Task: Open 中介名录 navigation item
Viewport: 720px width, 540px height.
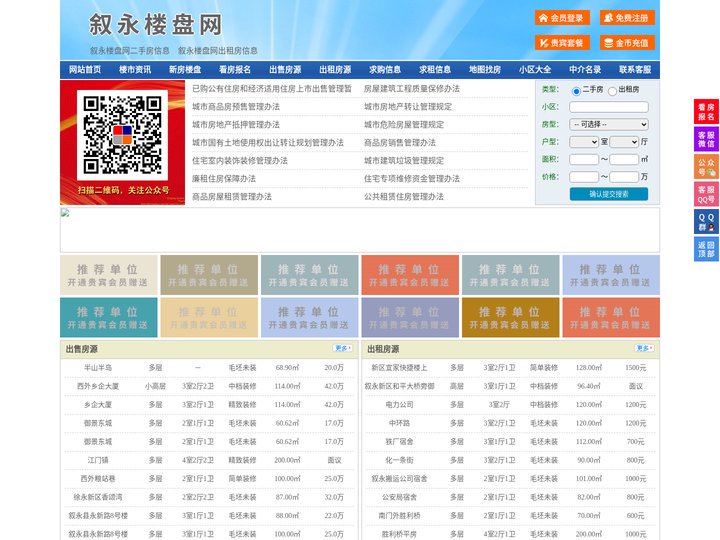Action: tap(585, 70)
